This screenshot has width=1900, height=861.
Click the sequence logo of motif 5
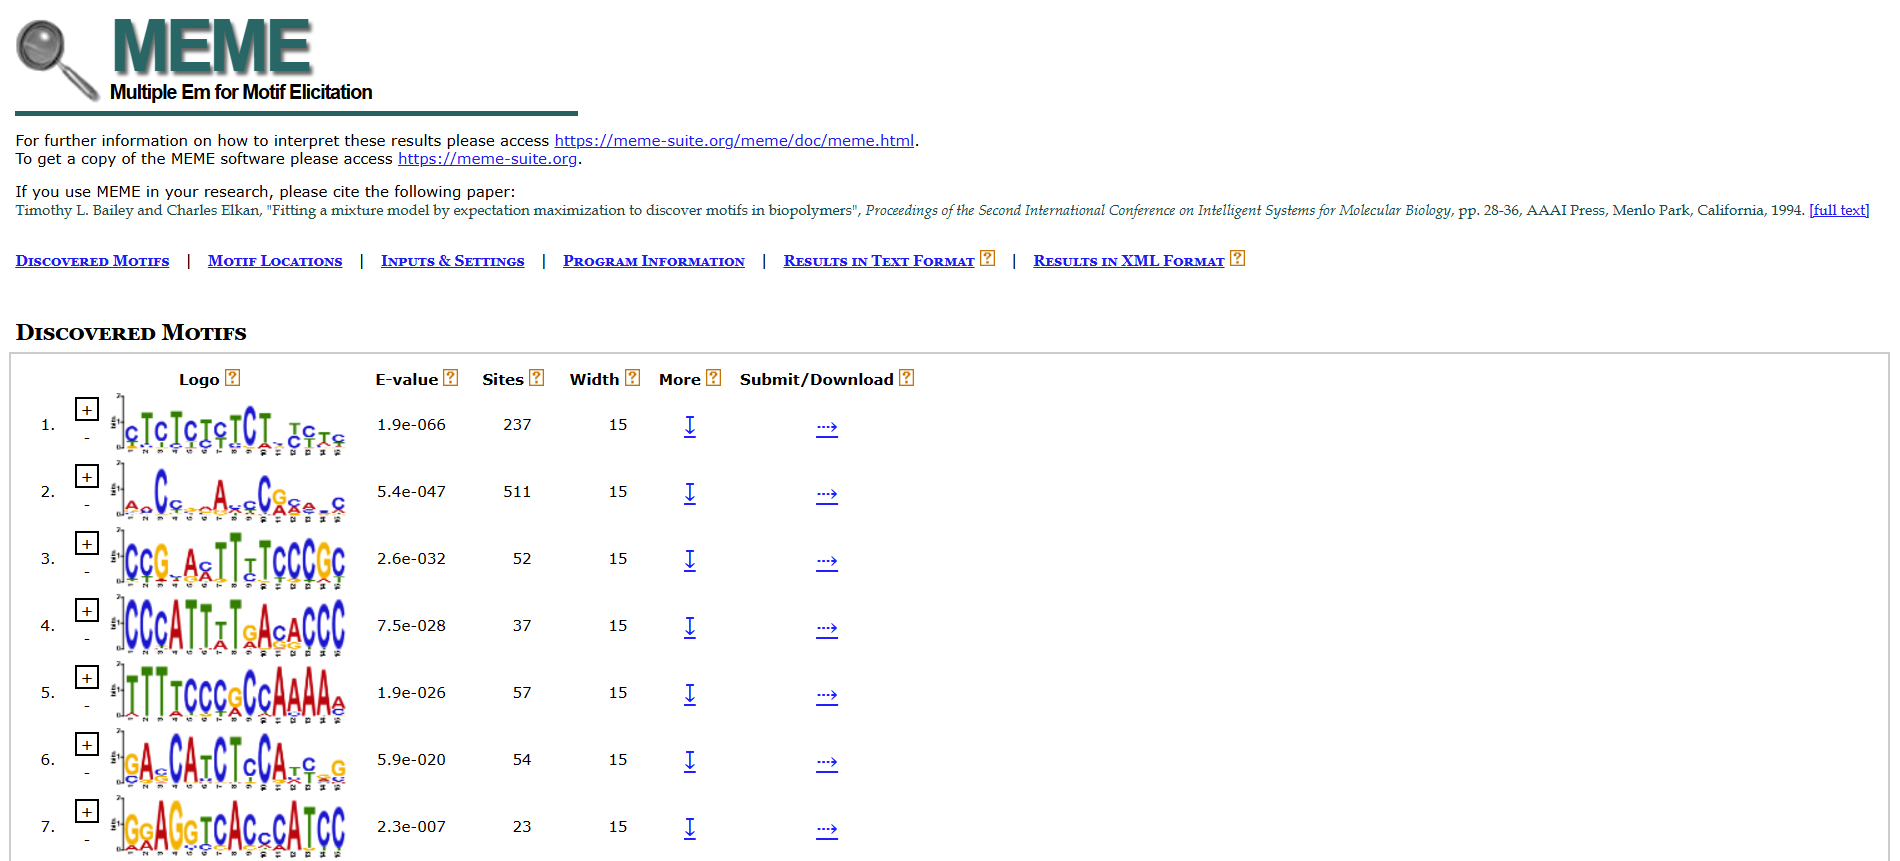point(229,694)
